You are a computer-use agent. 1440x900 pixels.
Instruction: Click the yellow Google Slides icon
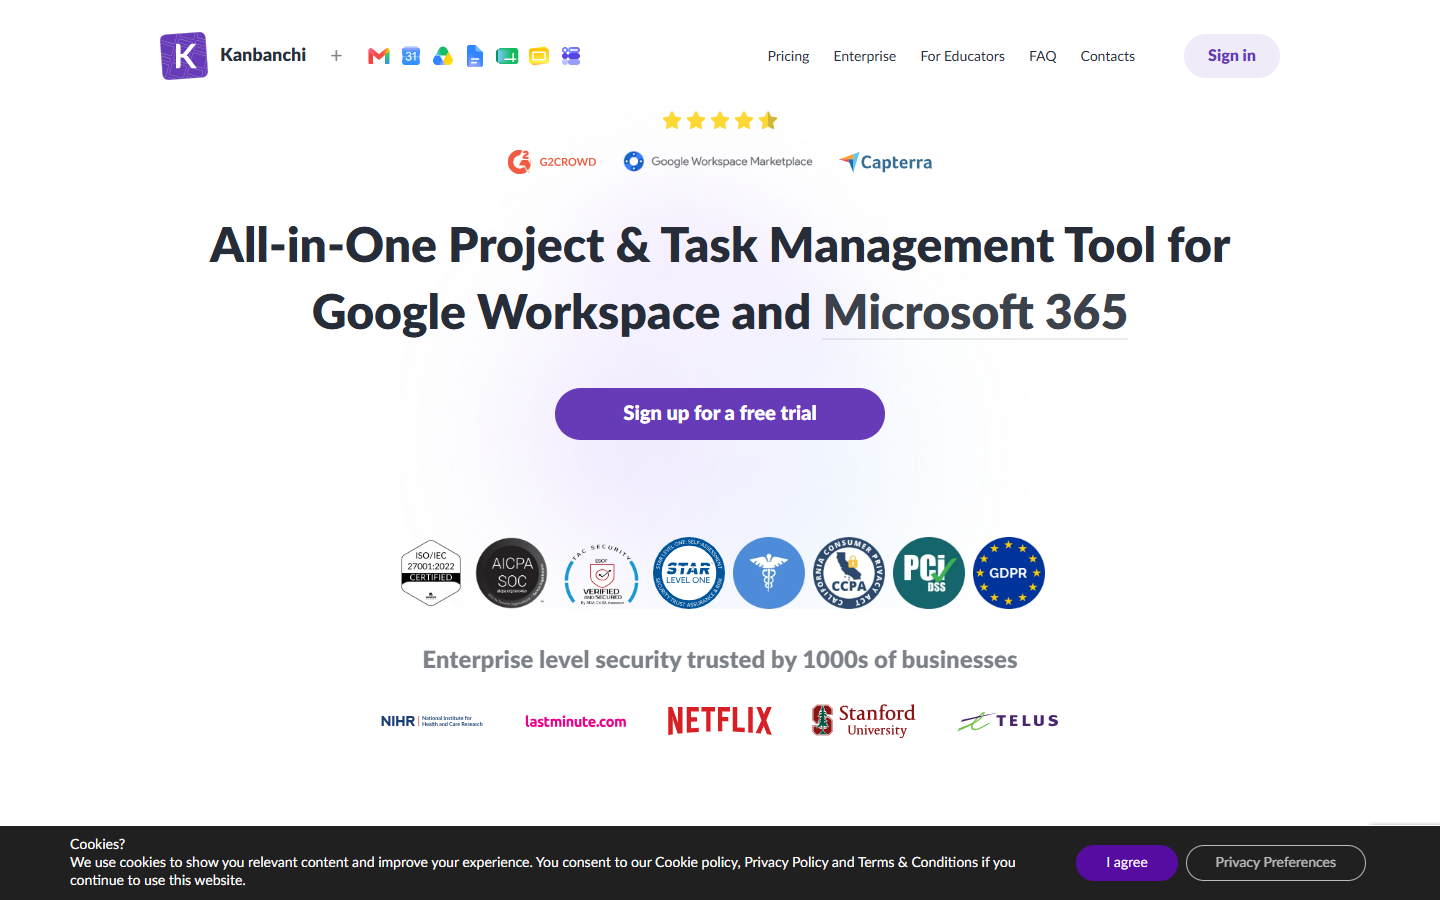point(539,56)
